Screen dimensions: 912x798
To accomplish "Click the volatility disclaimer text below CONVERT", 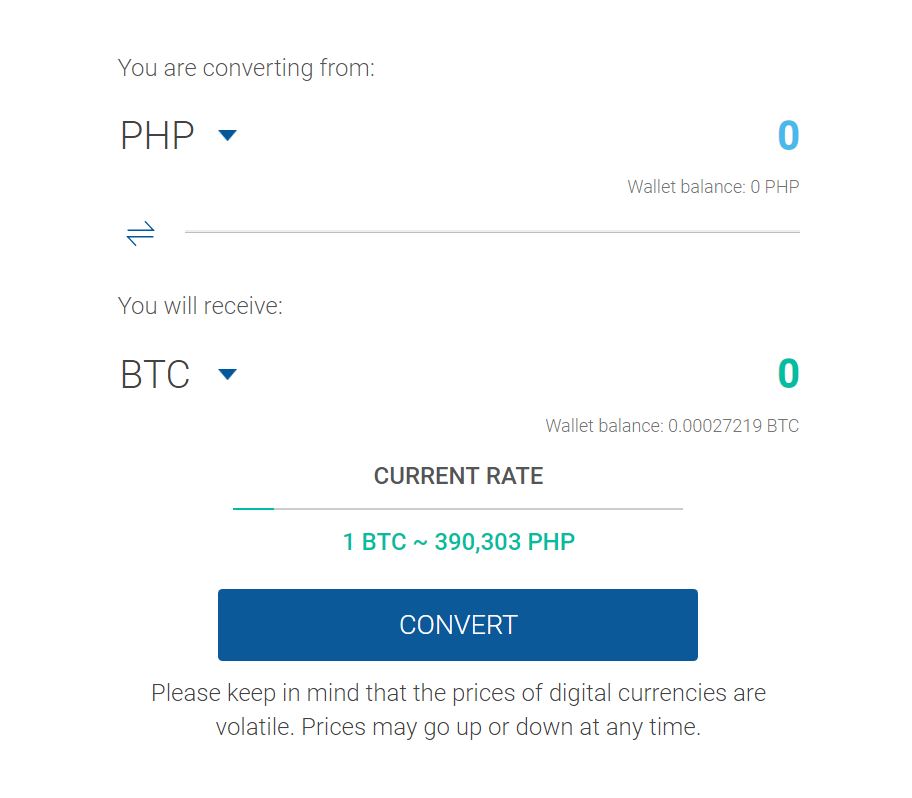I will point(458,709).
